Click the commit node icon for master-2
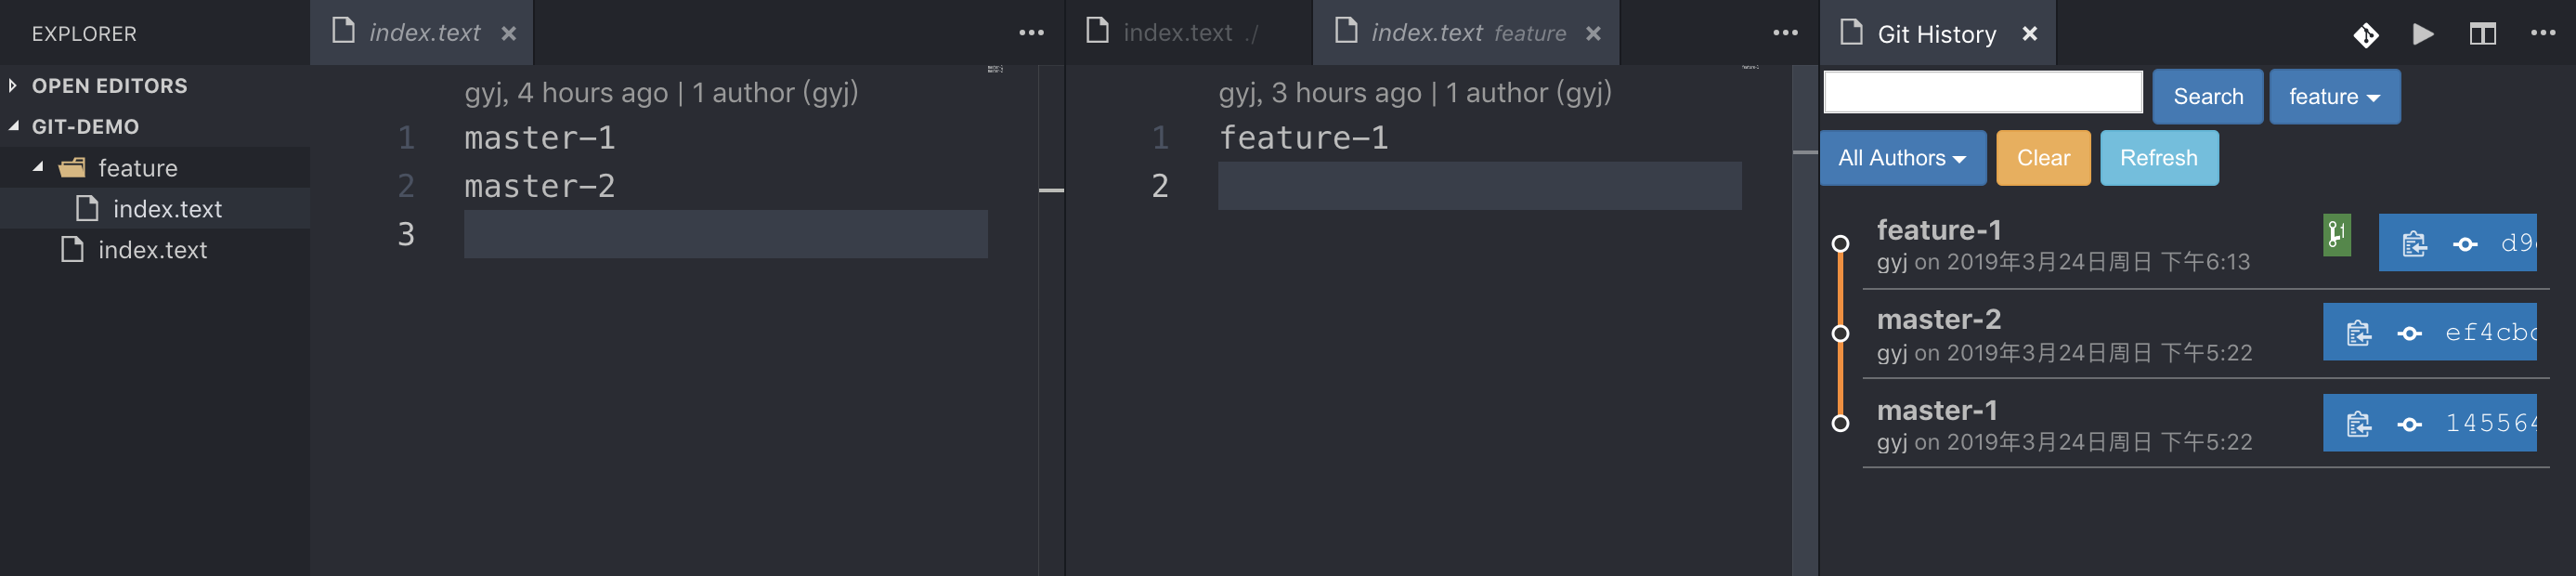Viewport: 2576px width, 576px height. (2409, 333)
